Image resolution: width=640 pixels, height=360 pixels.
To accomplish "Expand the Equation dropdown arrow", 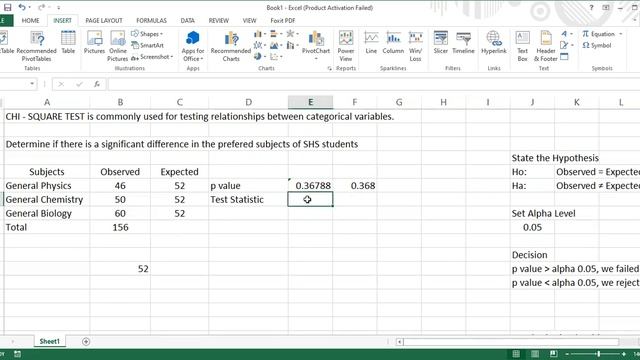I will tap(620, 34).
